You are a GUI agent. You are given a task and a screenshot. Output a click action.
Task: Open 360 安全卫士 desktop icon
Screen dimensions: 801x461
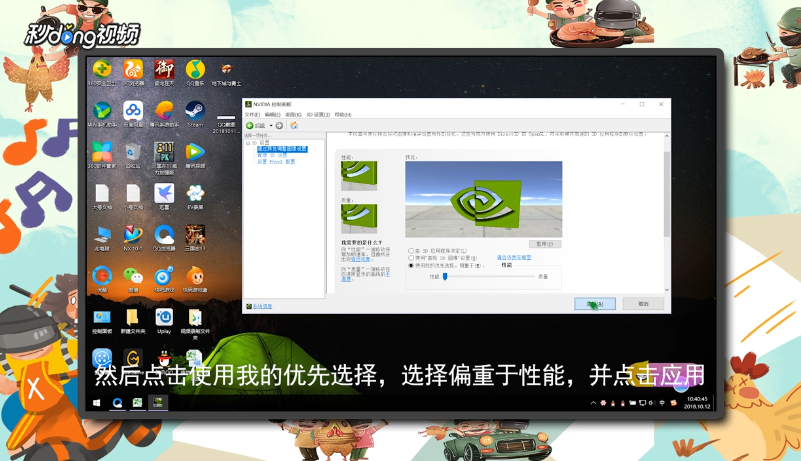tap(102, 72)
